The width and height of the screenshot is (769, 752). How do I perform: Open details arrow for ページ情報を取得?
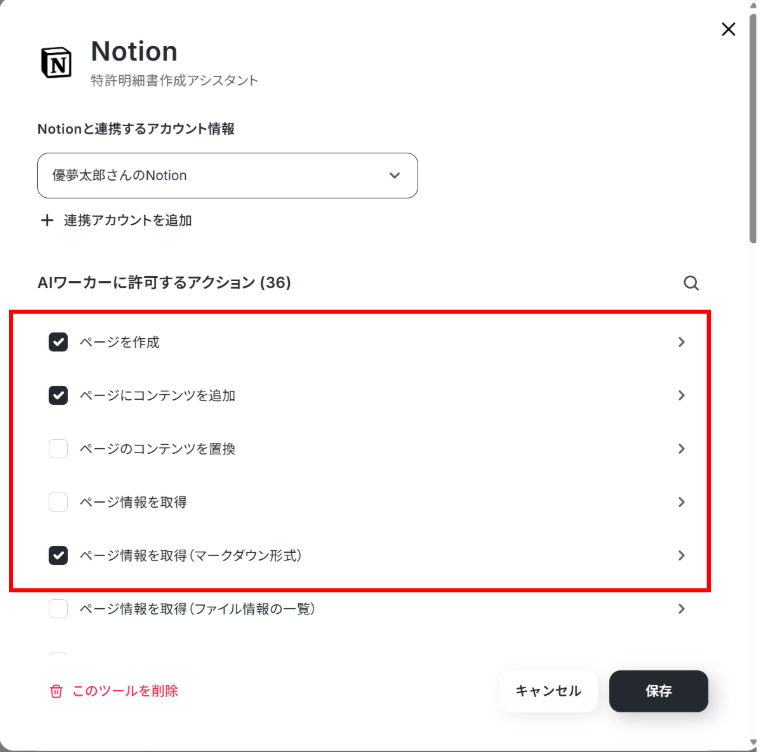click(x=681, y=502)
